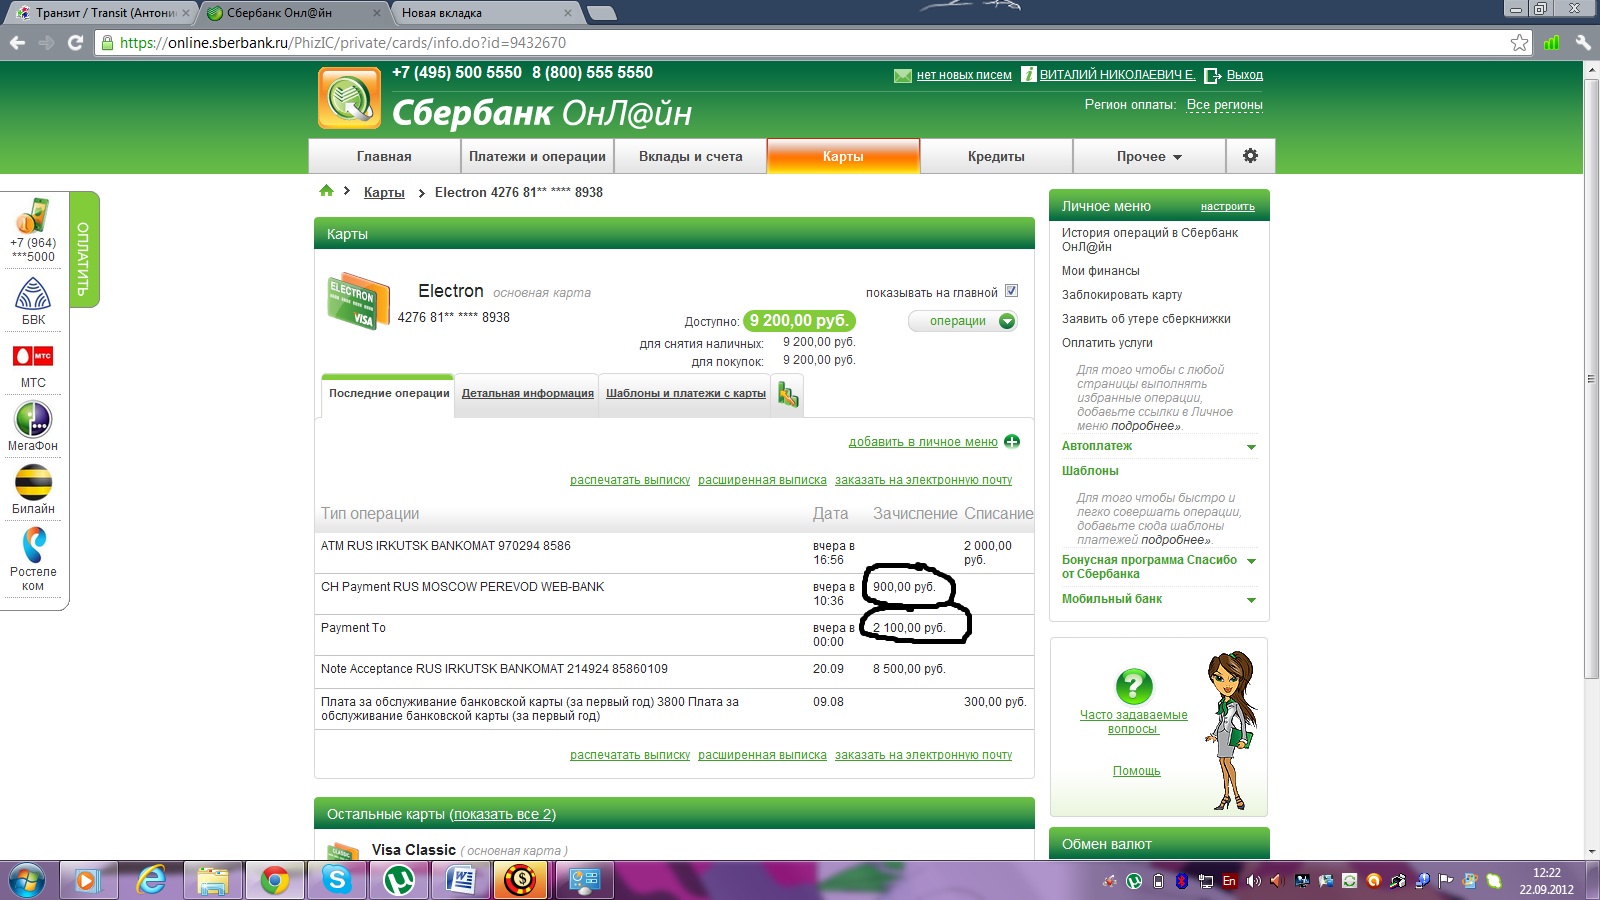
Task: Click upper 'заказать на электронную почту' link
Action: coord(923,480)
